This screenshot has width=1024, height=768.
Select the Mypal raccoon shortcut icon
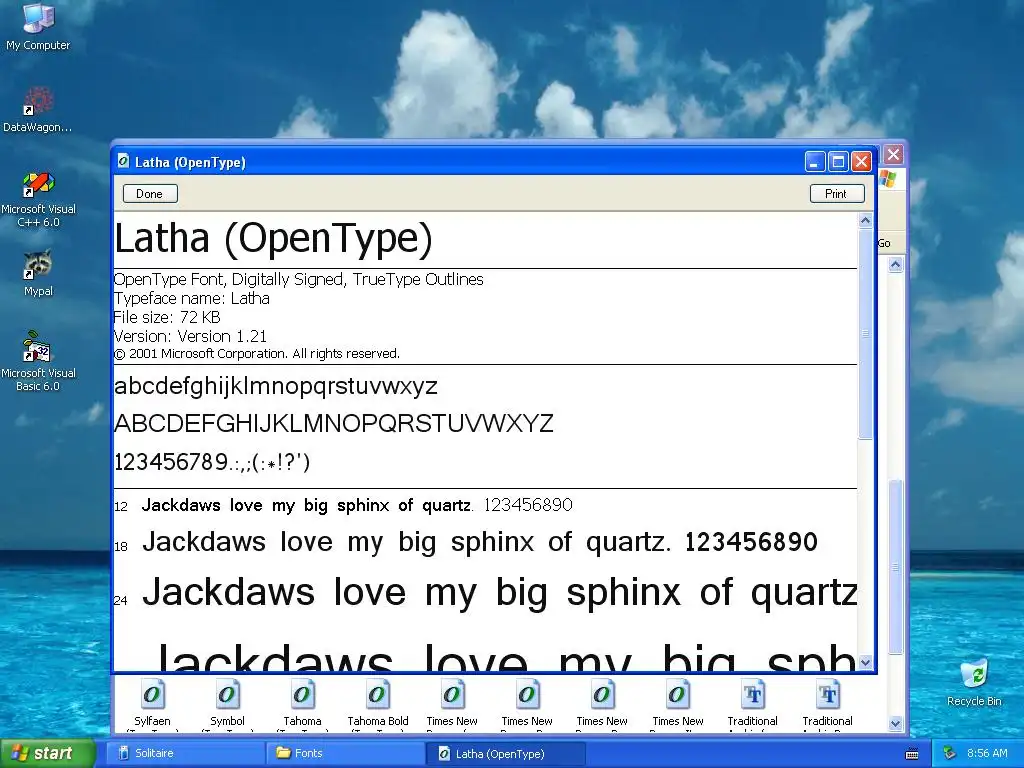(x=38, y=273)
